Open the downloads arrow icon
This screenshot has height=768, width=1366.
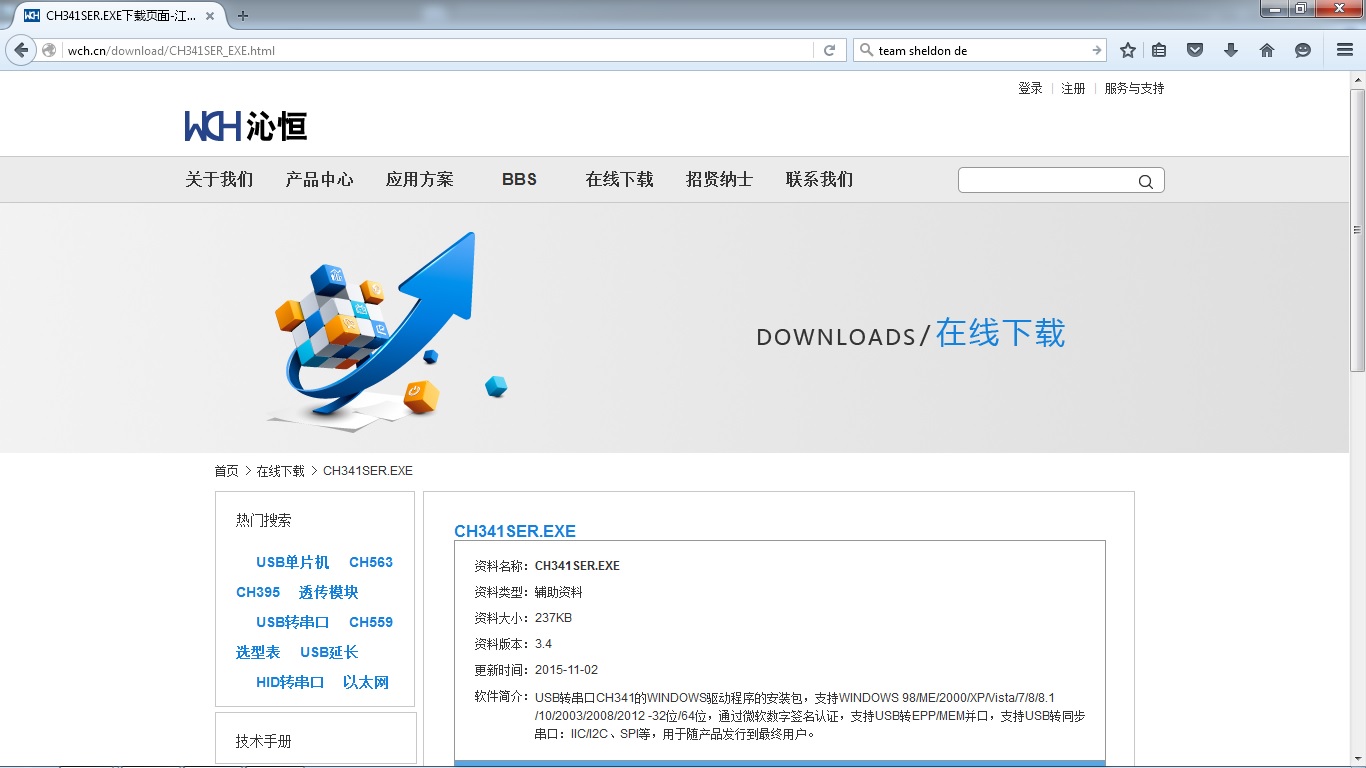1231,50
